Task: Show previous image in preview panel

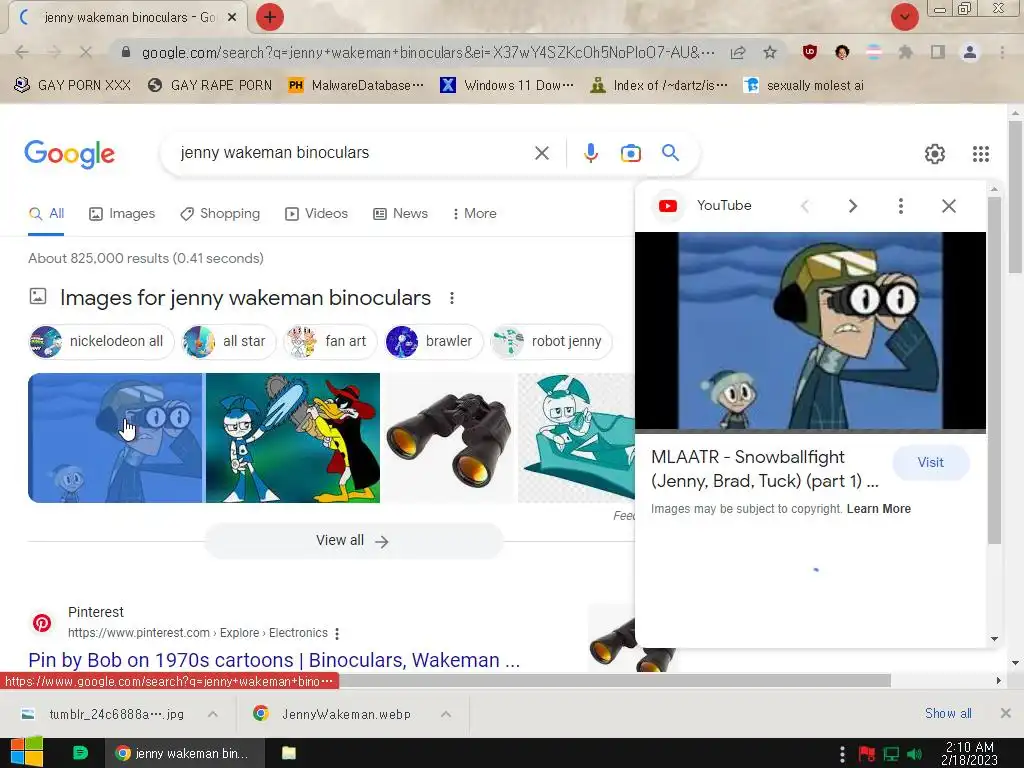Action: [x=805, y=206]
